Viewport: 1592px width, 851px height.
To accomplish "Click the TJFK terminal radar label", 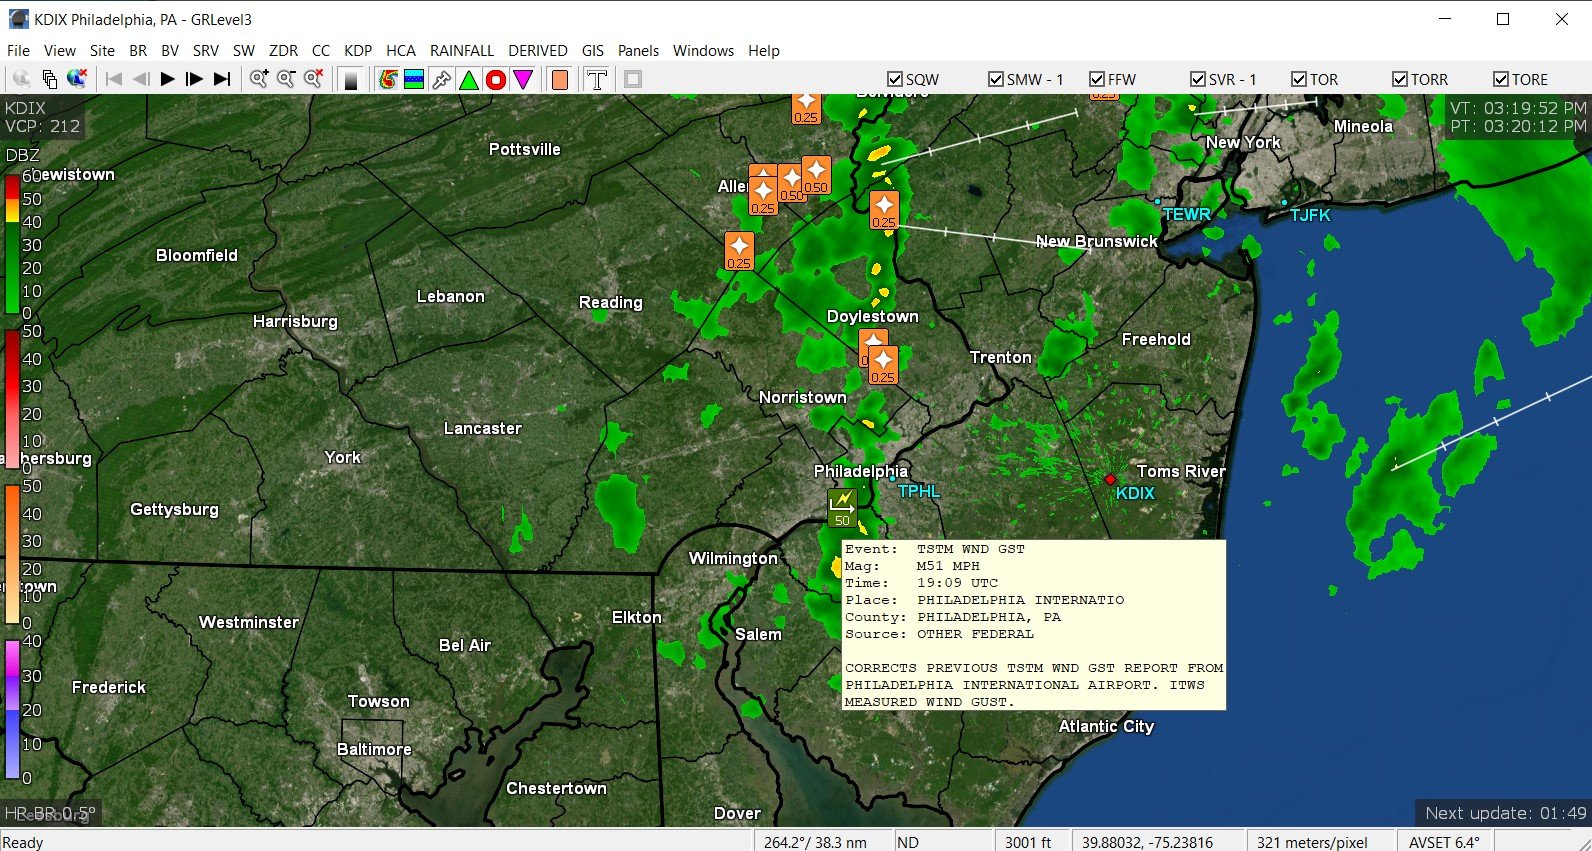I will 1309,215.
